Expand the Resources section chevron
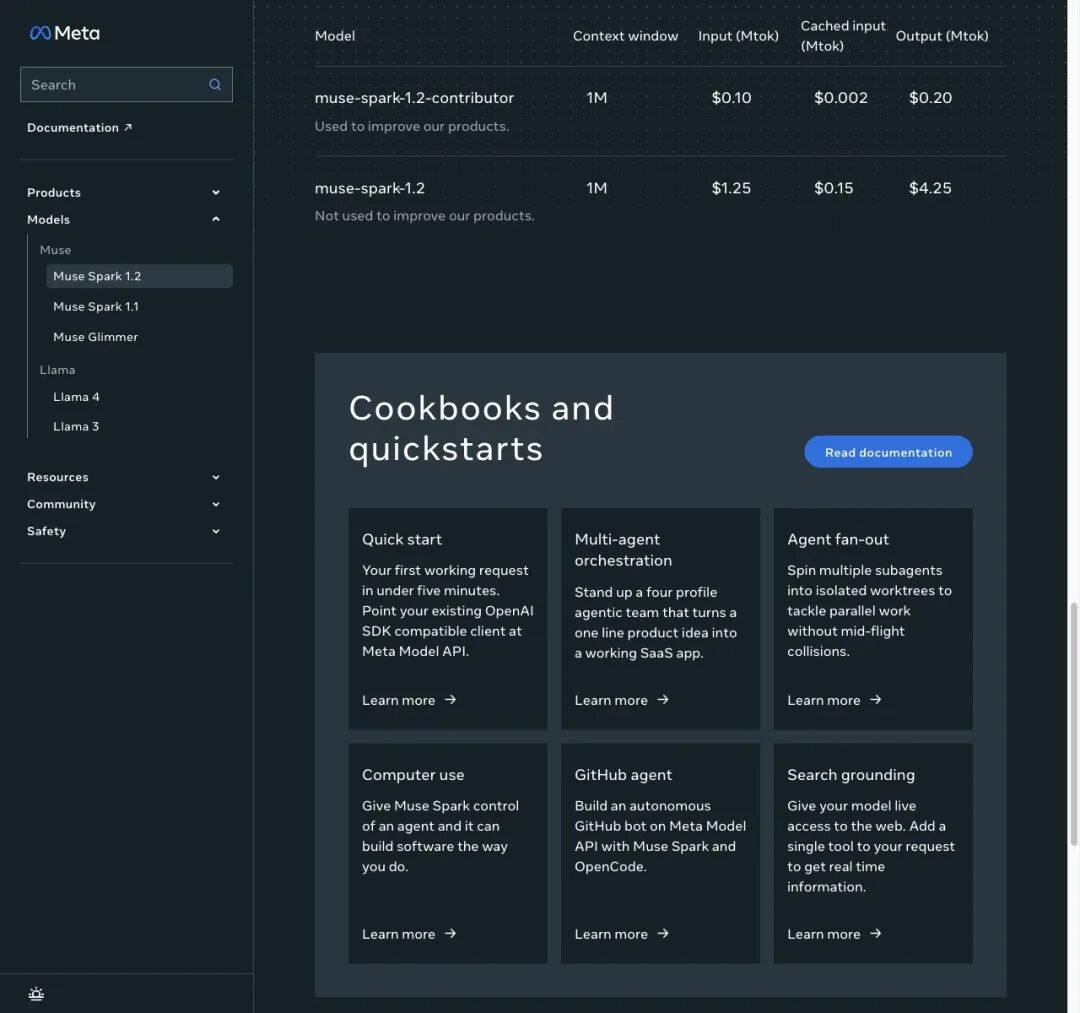 [216, 477]
